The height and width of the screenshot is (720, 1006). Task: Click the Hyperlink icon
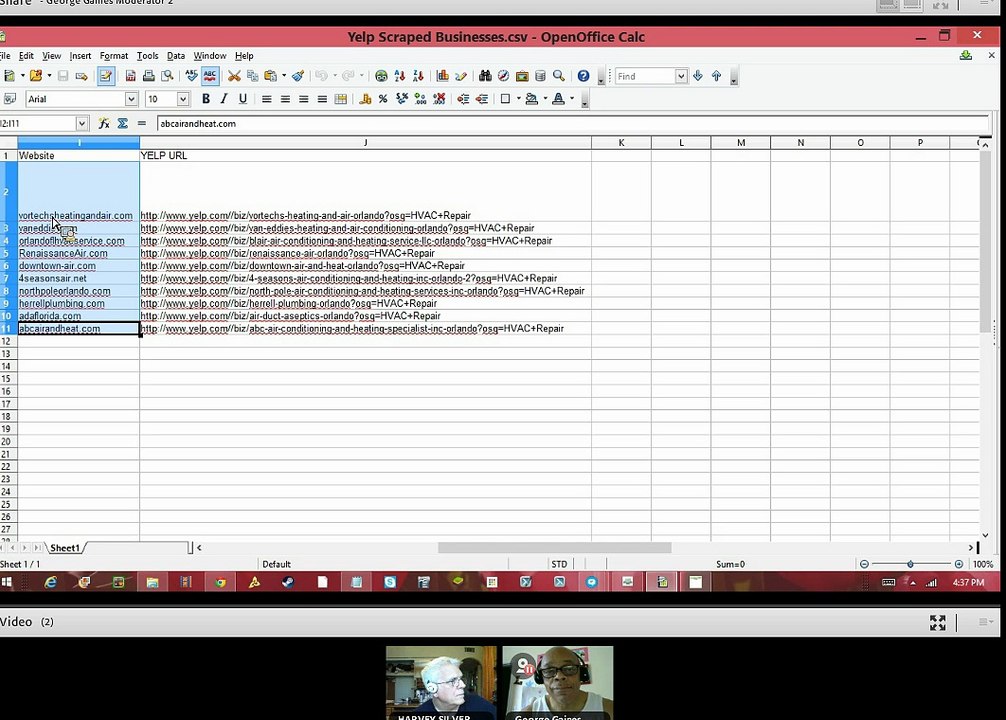coord(381,76)
